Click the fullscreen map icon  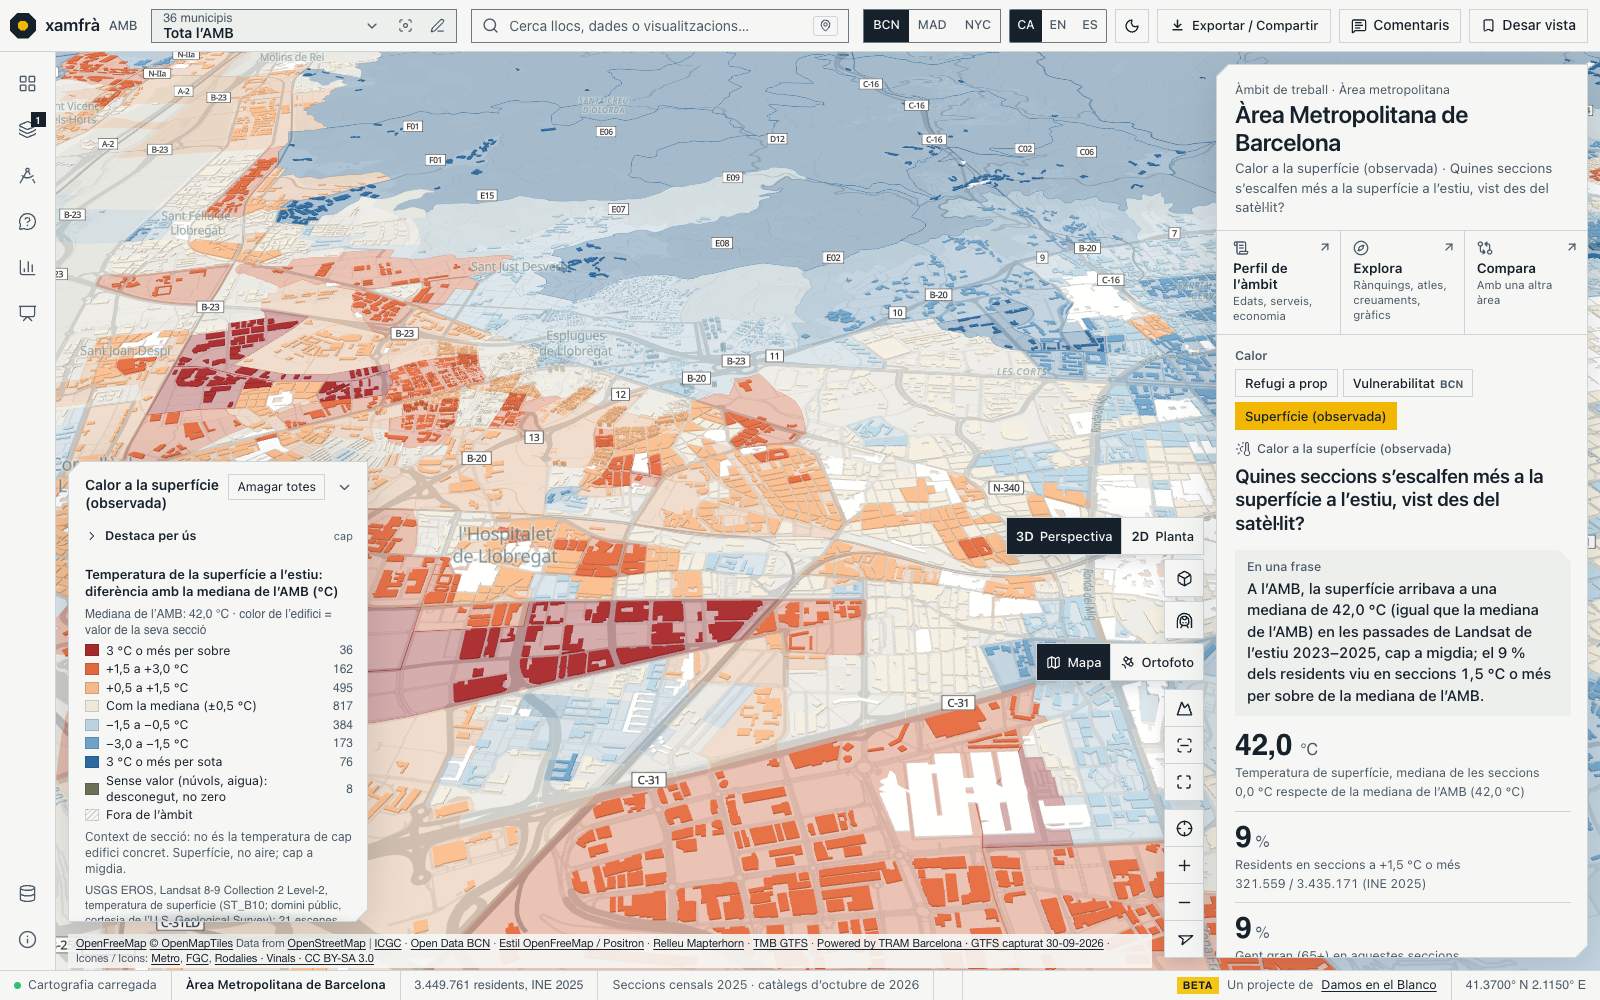1184,782
